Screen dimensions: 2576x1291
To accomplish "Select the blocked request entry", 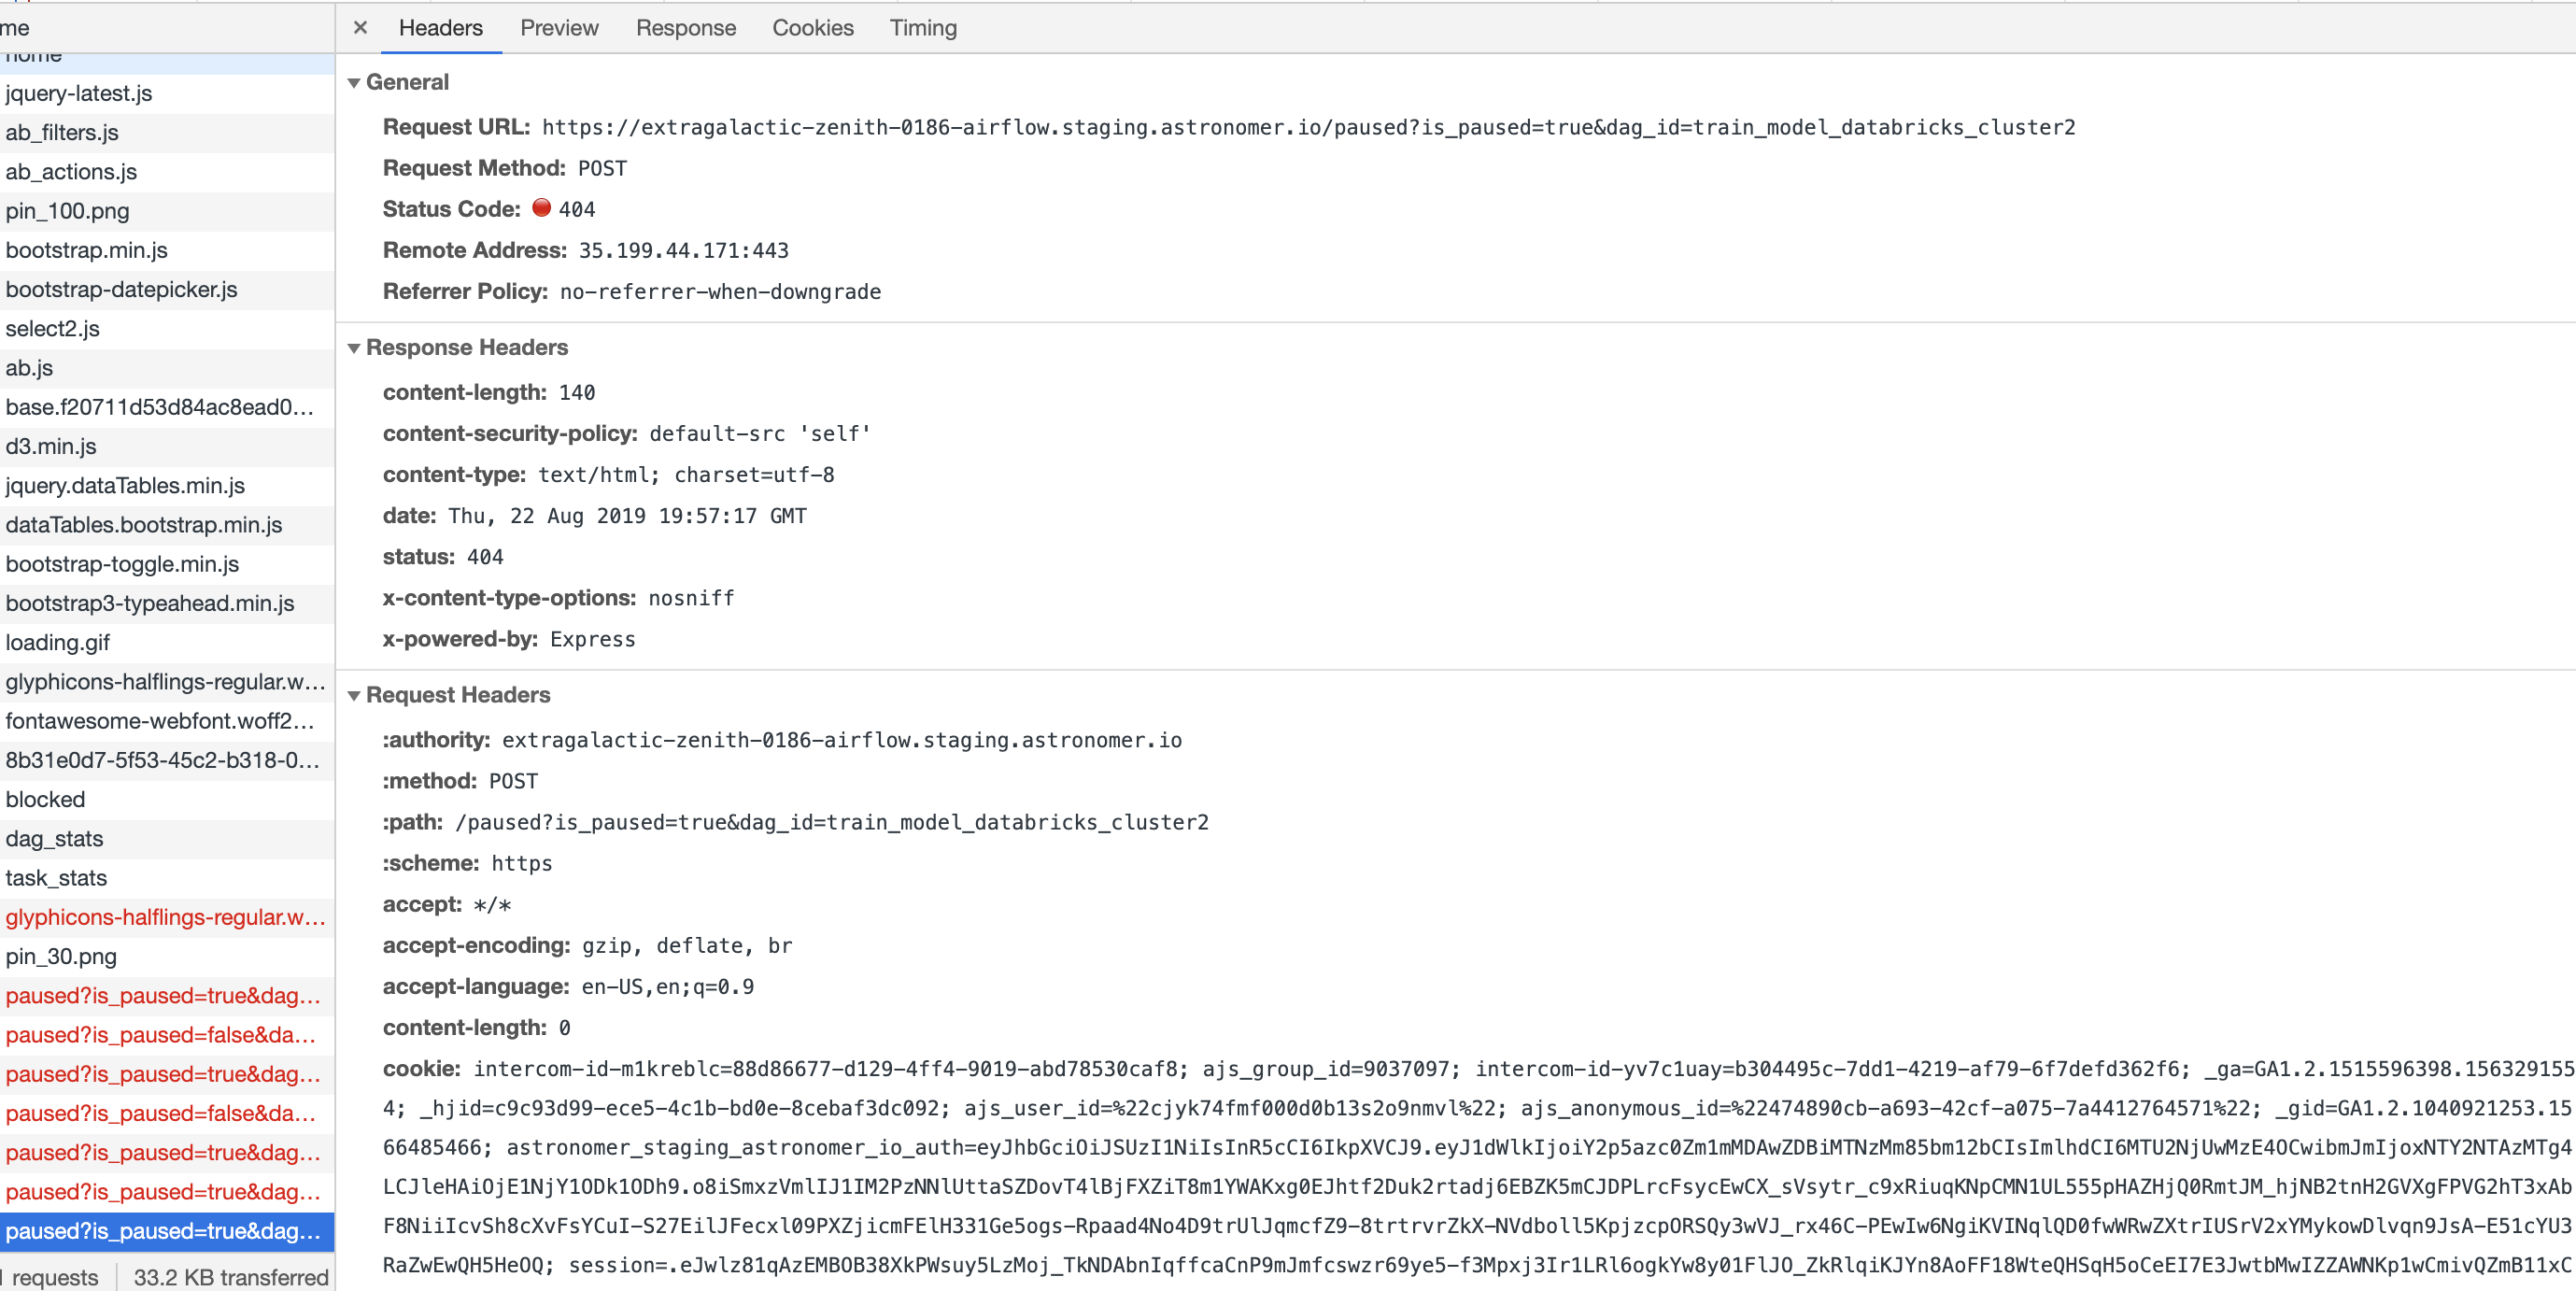I will pos(45,799).
